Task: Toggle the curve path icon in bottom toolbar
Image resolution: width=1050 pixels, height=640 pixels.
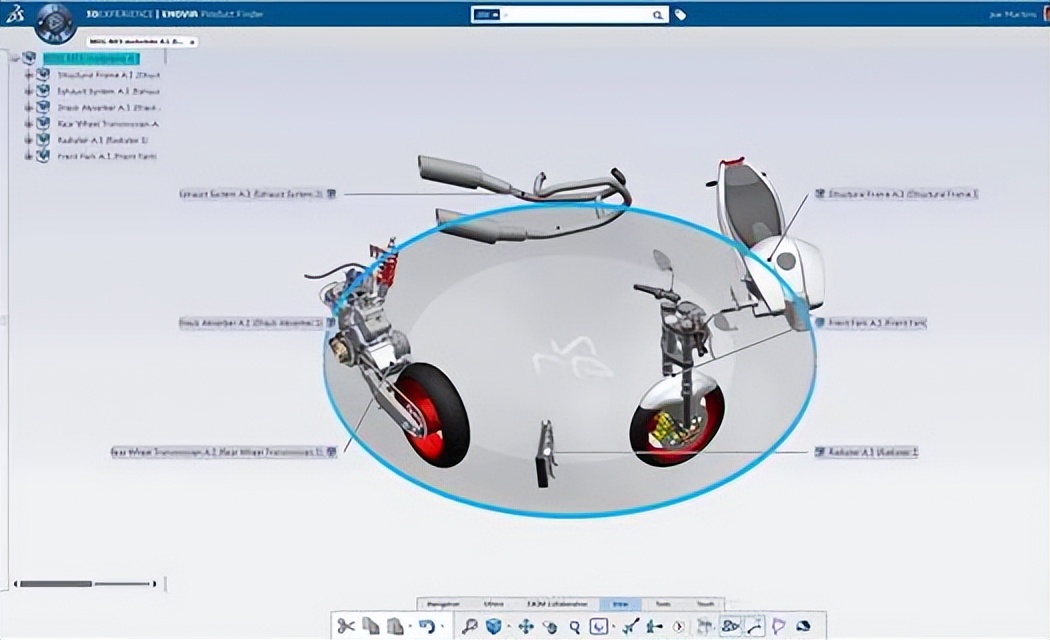Action: click(753, 626)
